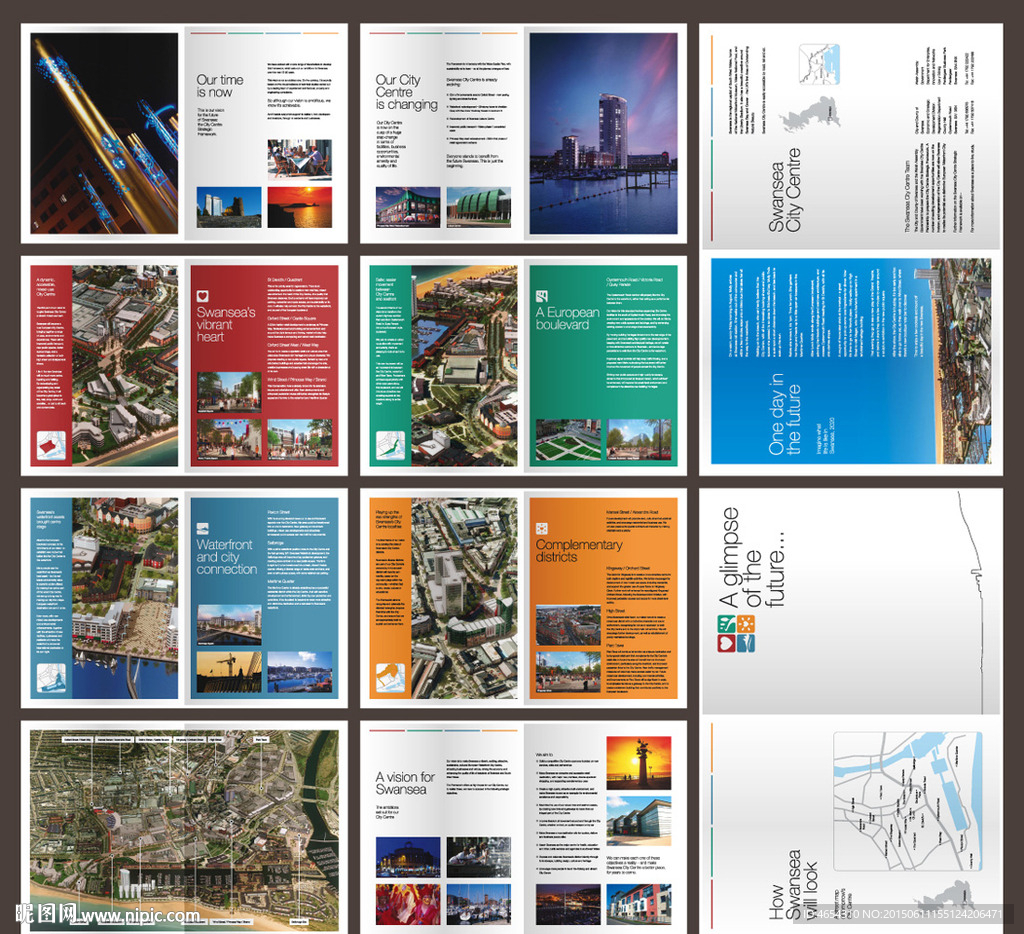Click the green square in glimpse logo
The height and width of the screenshot is (934, 1024).
[726, 624]
